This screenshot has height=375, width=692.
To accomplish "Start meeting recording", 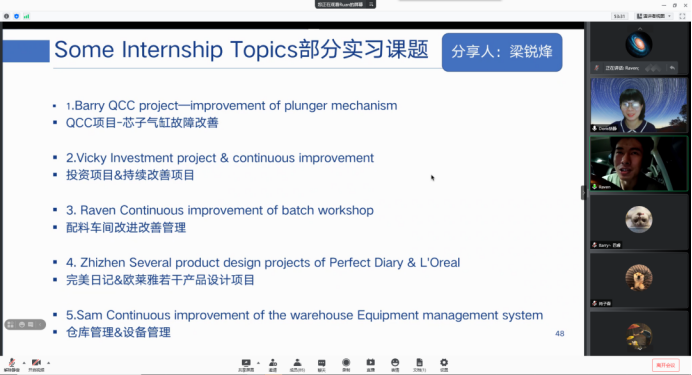I will 346,365.
